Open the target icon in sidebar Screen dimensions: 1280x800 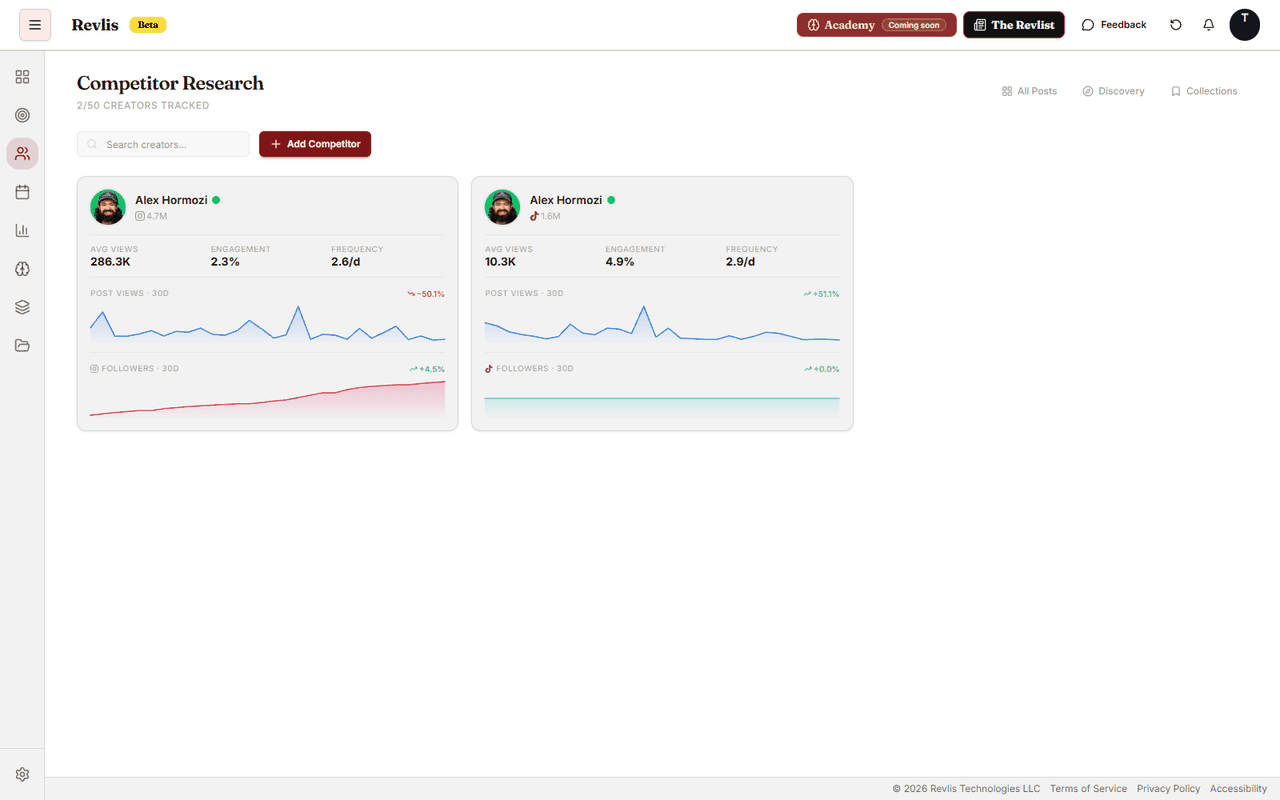click(22, 115)
